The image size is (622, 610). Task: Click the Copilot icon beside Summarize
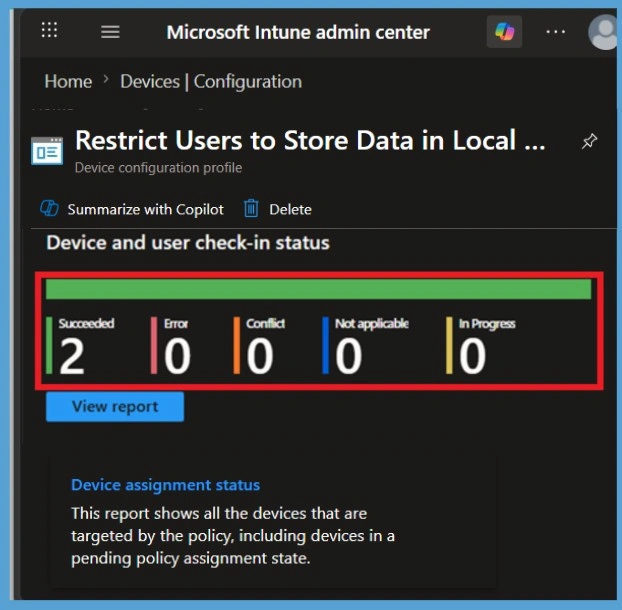pos(50,209)
